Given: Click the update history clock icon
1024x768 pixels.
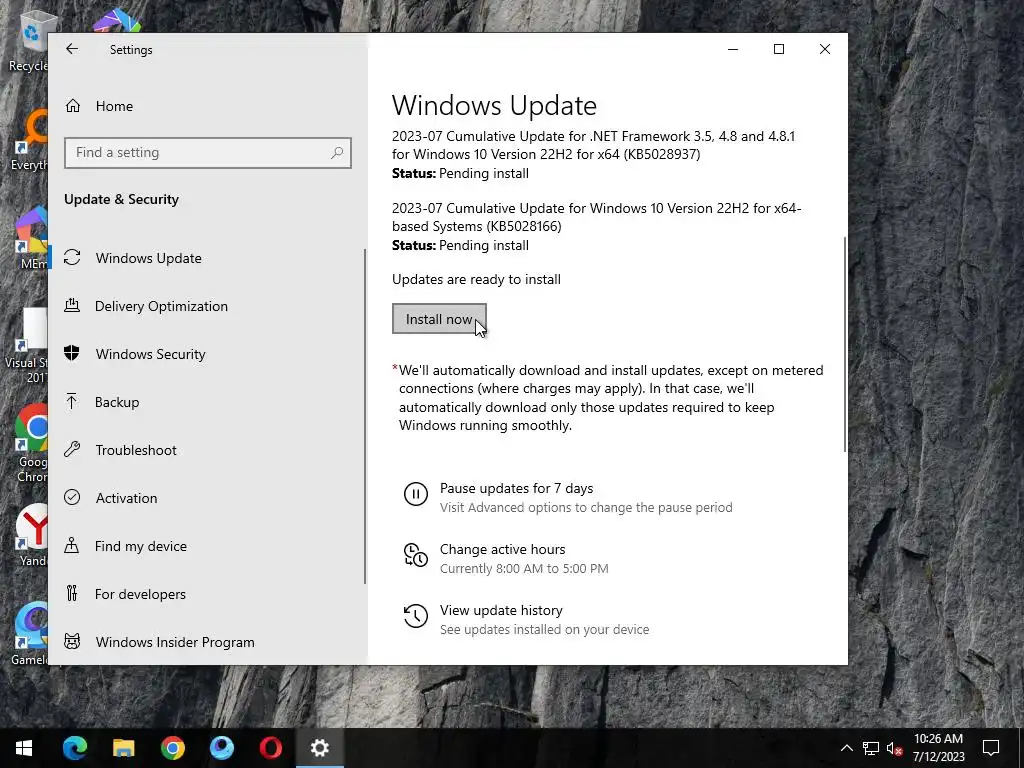Looking at the screenshot, I should coord(415,616).
